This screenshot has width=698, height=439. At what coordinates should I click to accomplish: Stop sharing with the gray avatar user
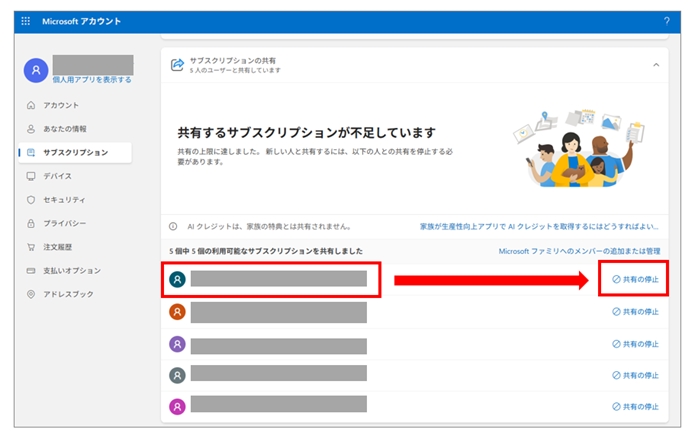click(635, 375)
